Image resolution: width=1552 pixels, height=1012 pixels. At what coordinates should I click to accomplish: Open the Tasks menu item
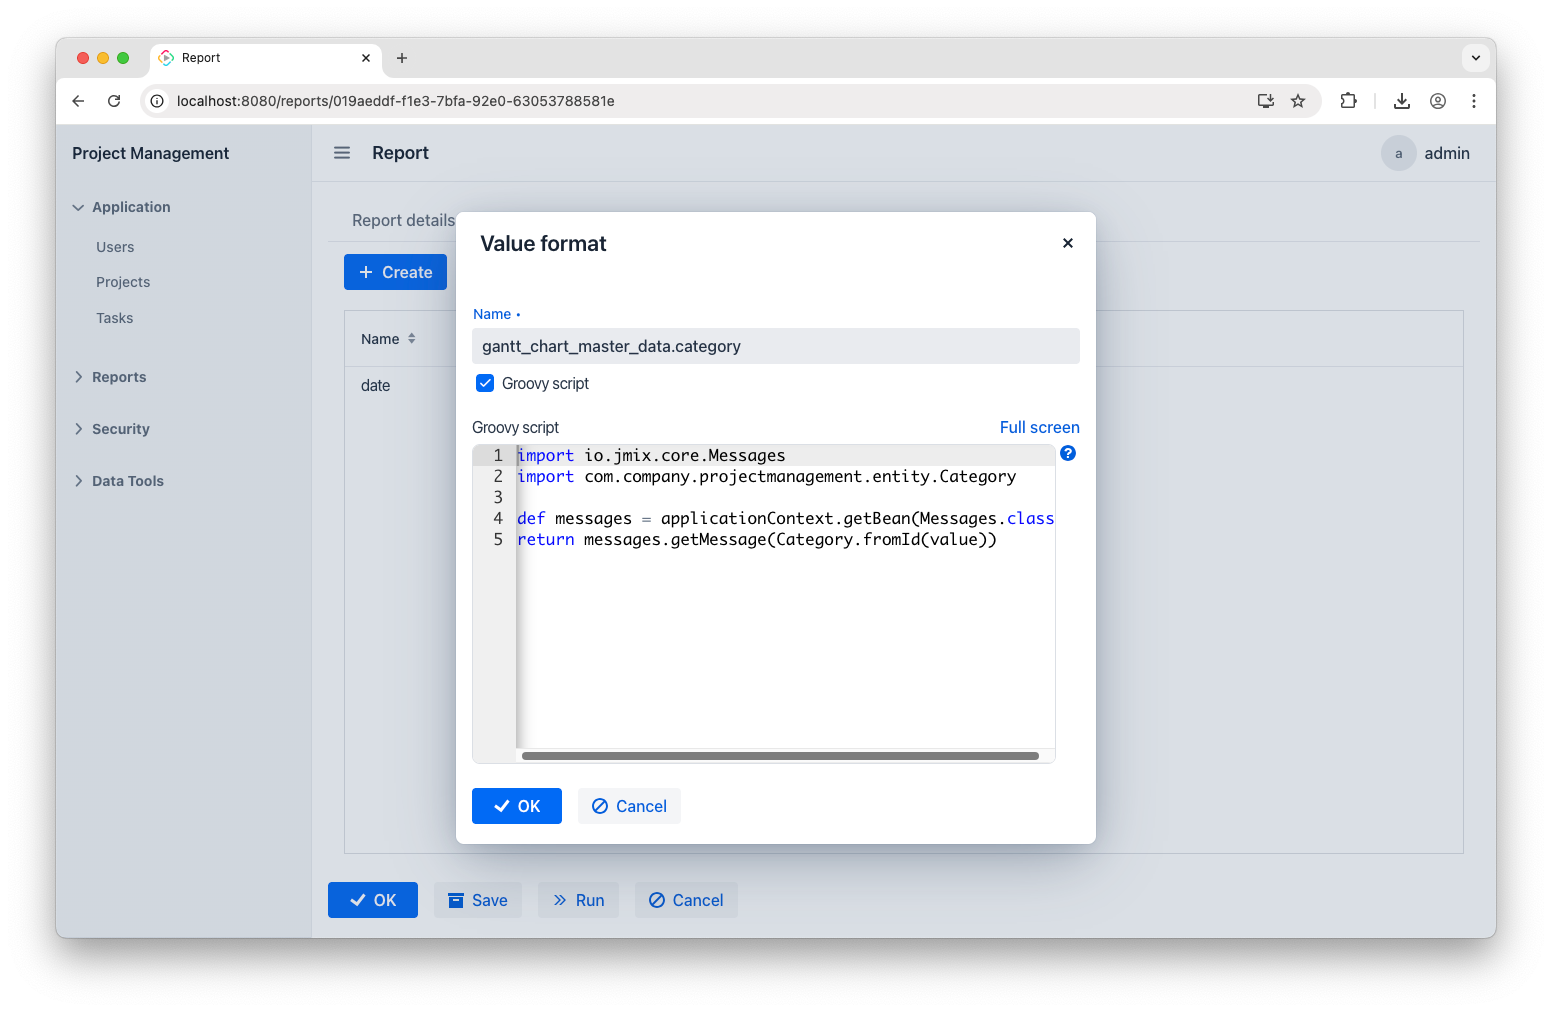coord(115,318)
